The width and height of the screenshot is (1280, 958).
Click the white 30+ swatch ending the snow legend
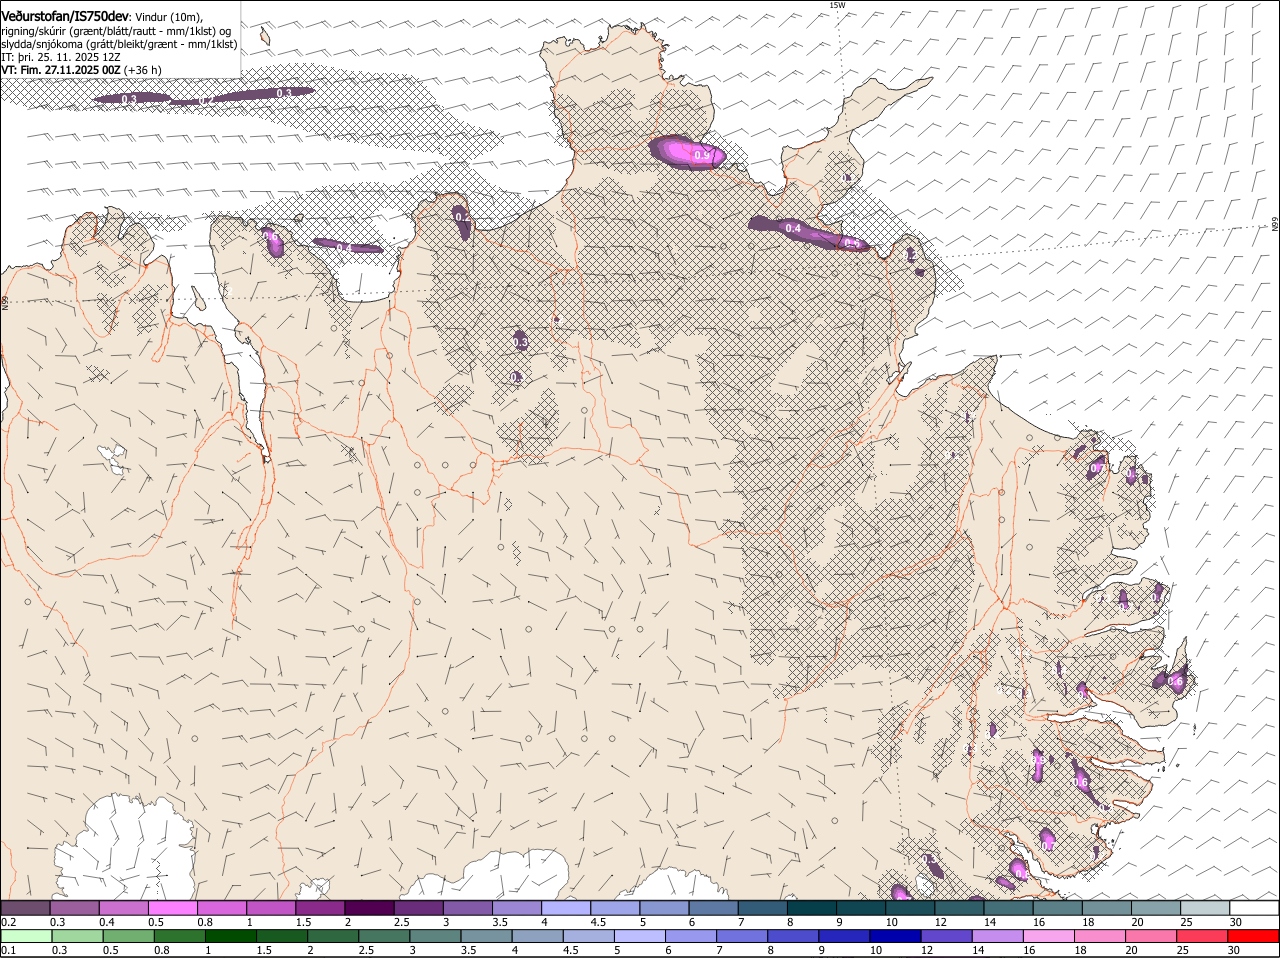[x=1253, y=908]
